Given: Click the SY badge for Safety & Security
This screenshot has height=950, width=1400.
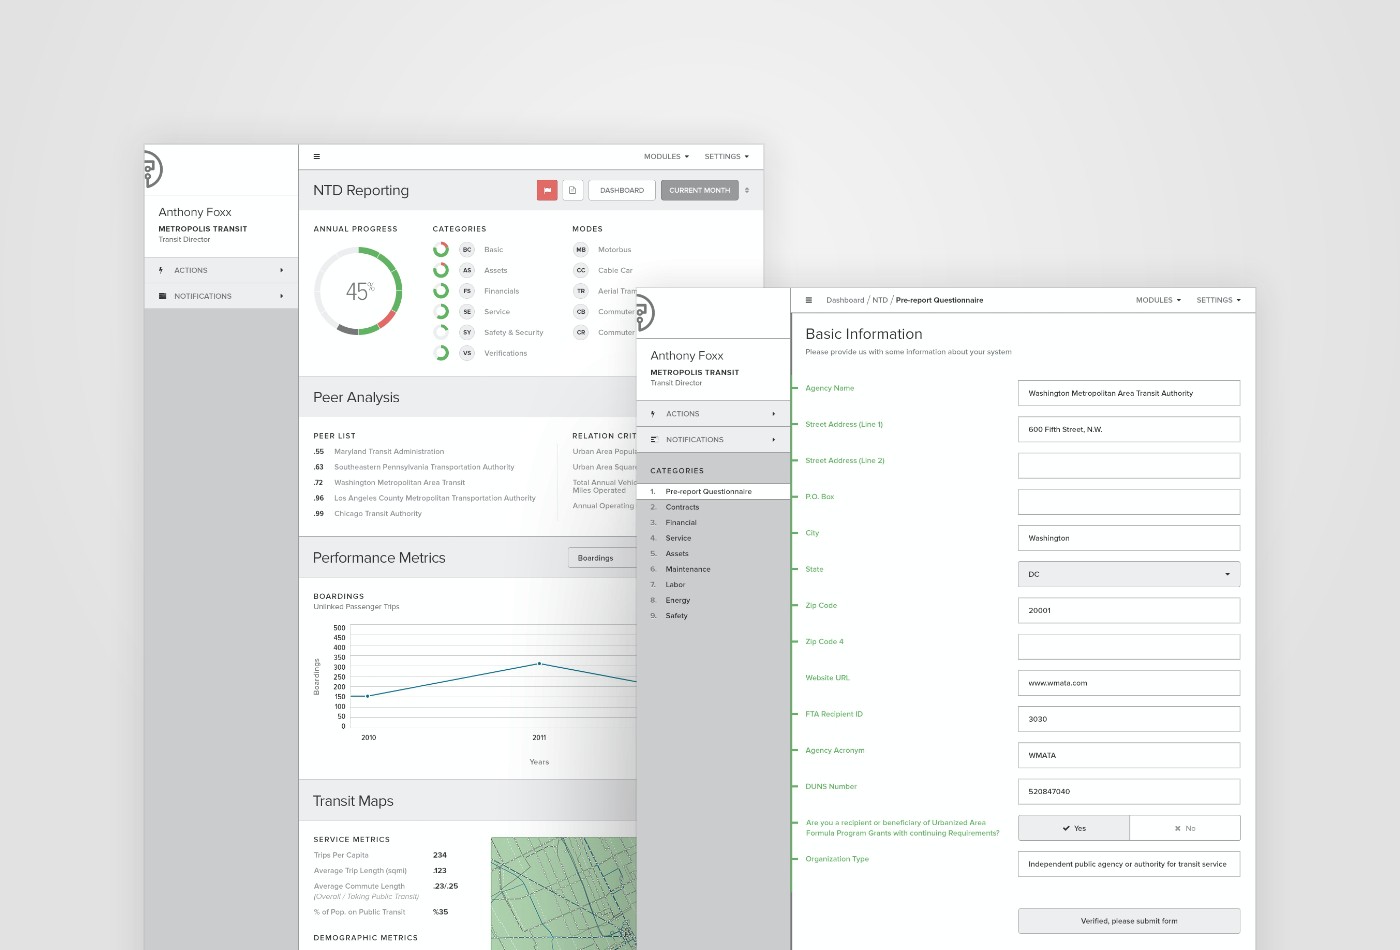Looking at the screenshot, I should pos(467,332).
